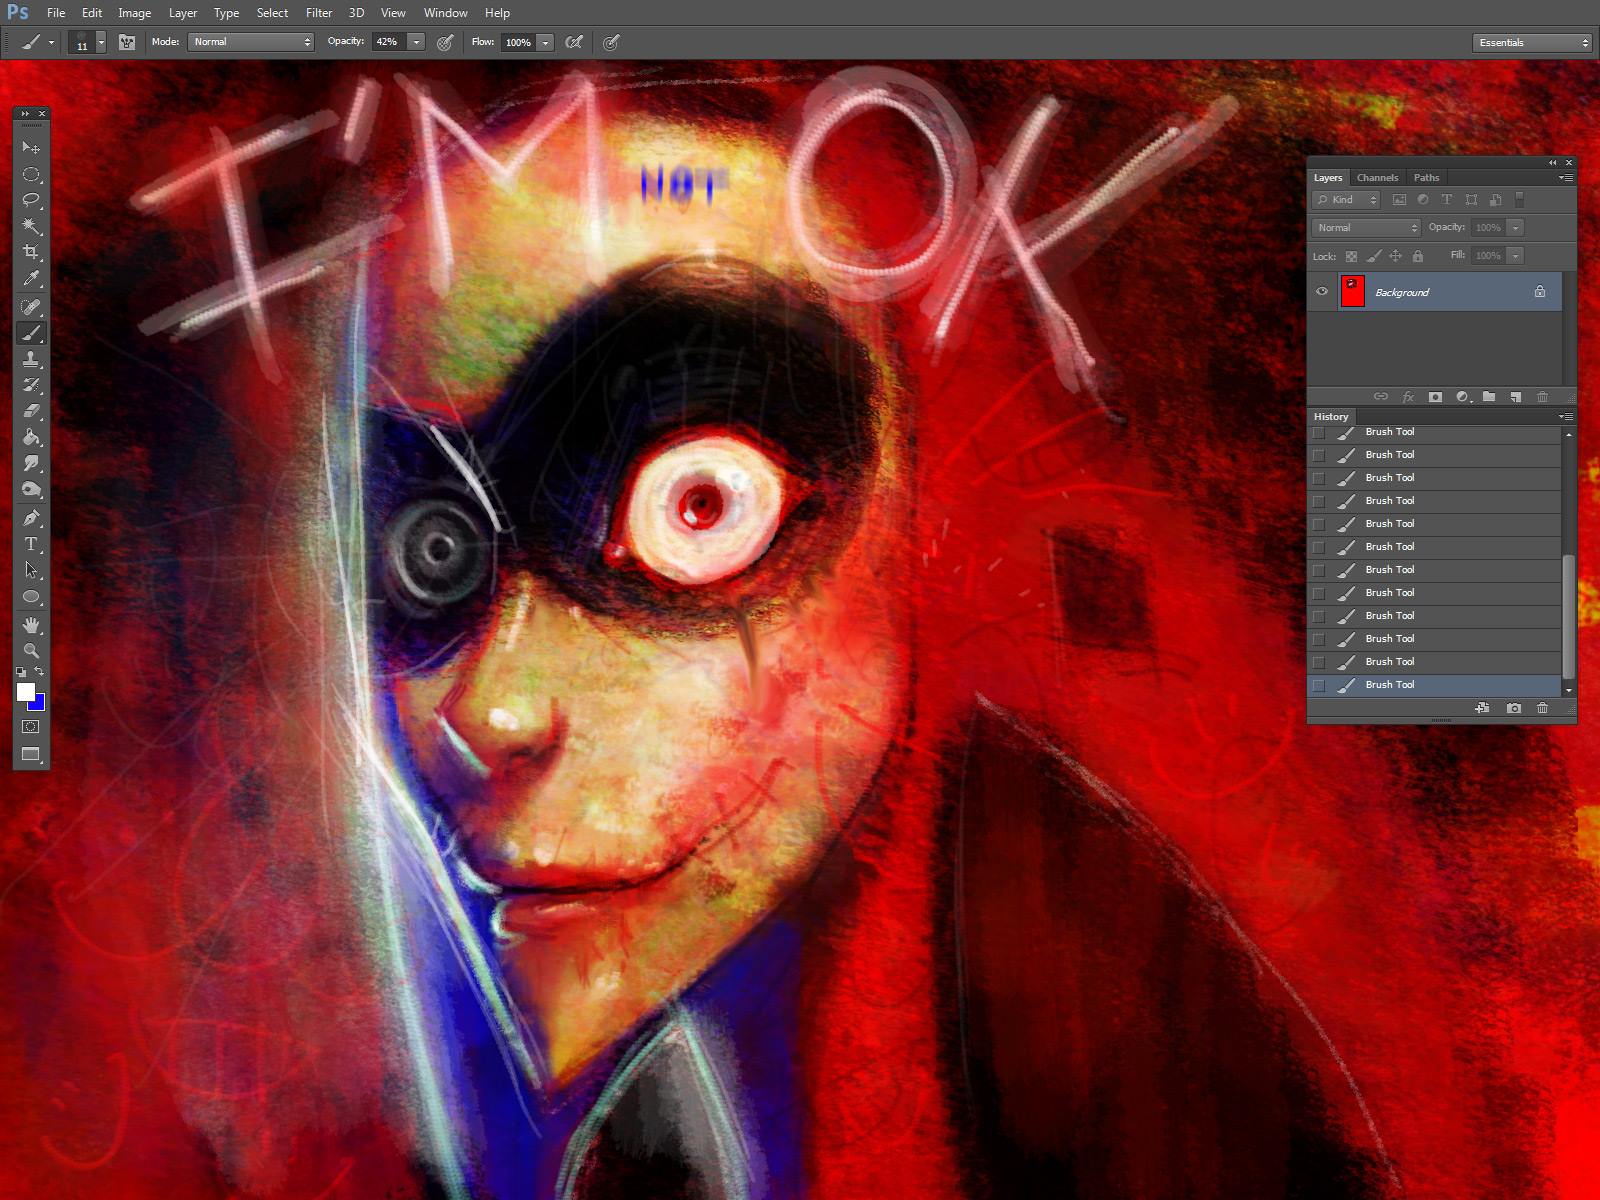Switch to the Channels tab
The height and width of the screenshot is (1200, 1600).
click(x=1377, y=178)
